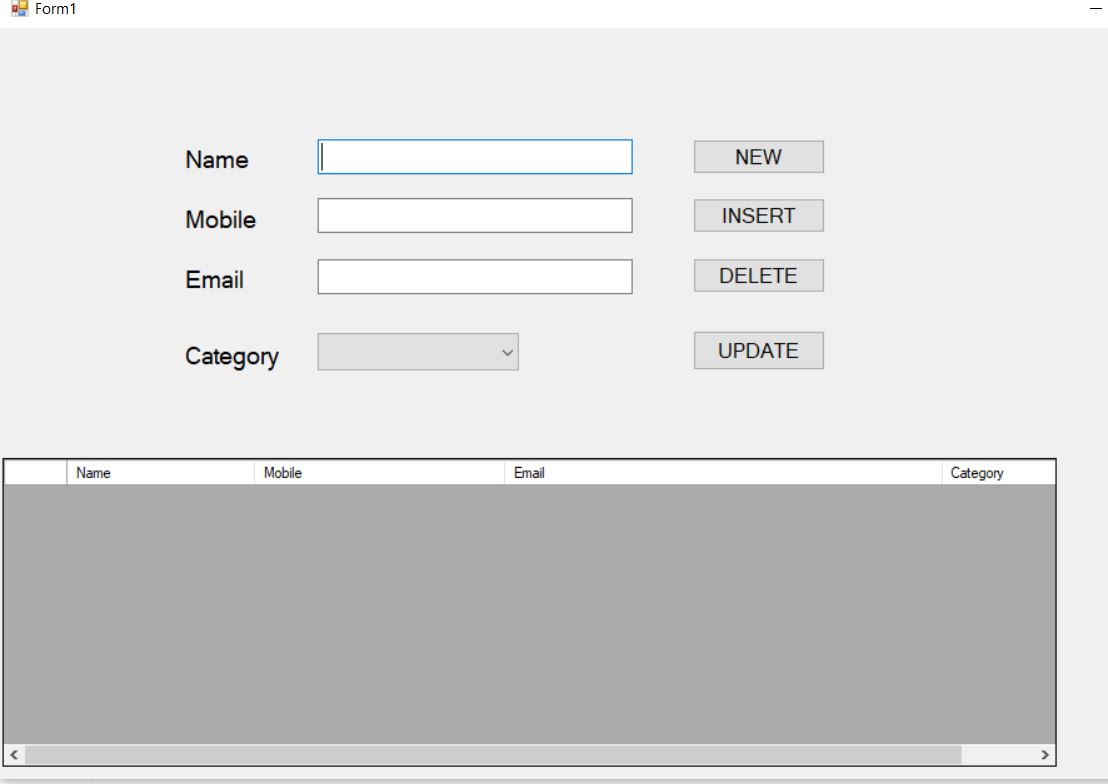1108x784 pixels.
Task: Sort the grid by the Email column header
Action: [720, 472]
